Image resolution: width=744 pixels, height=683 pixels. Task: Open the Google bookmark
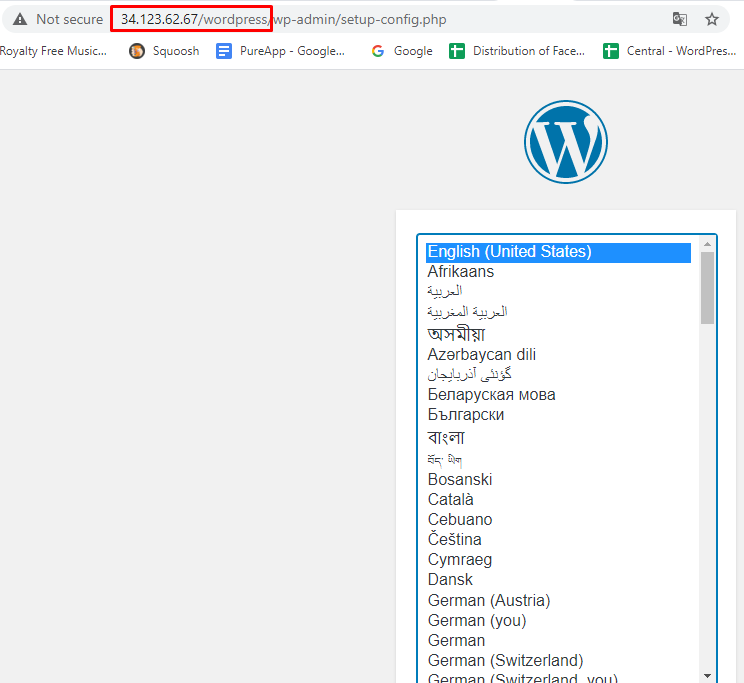[402, 51]
